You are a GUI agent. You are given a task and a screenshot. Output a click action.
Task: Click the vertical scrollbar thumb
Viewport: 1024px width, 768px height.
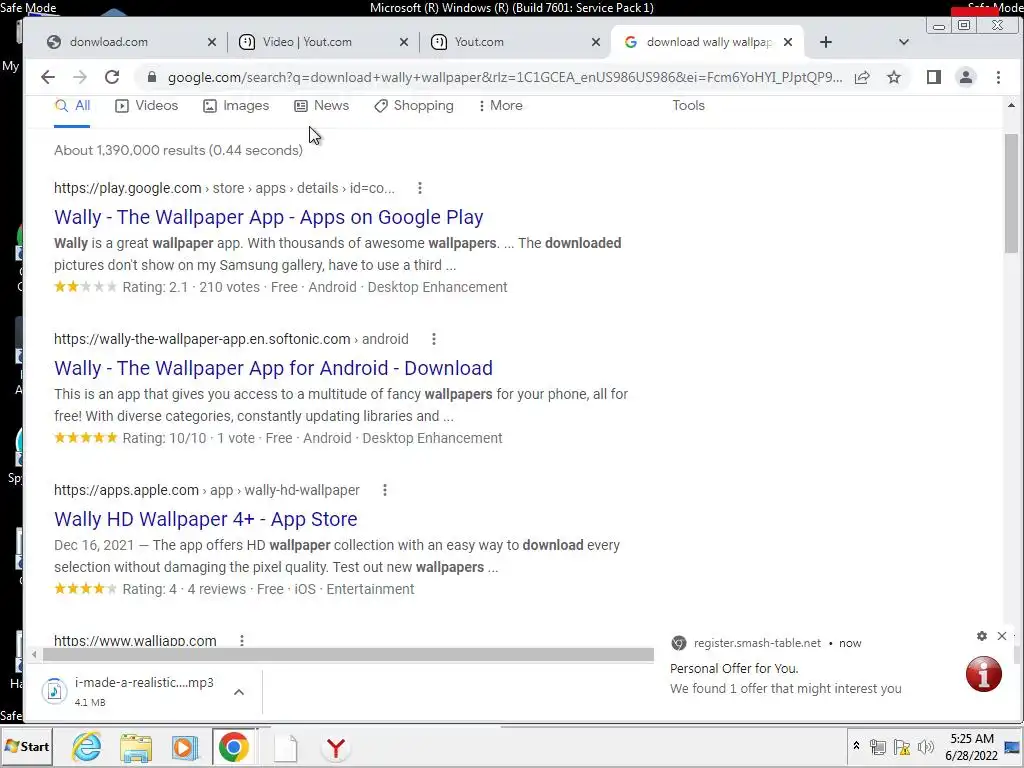(1011, 193)
